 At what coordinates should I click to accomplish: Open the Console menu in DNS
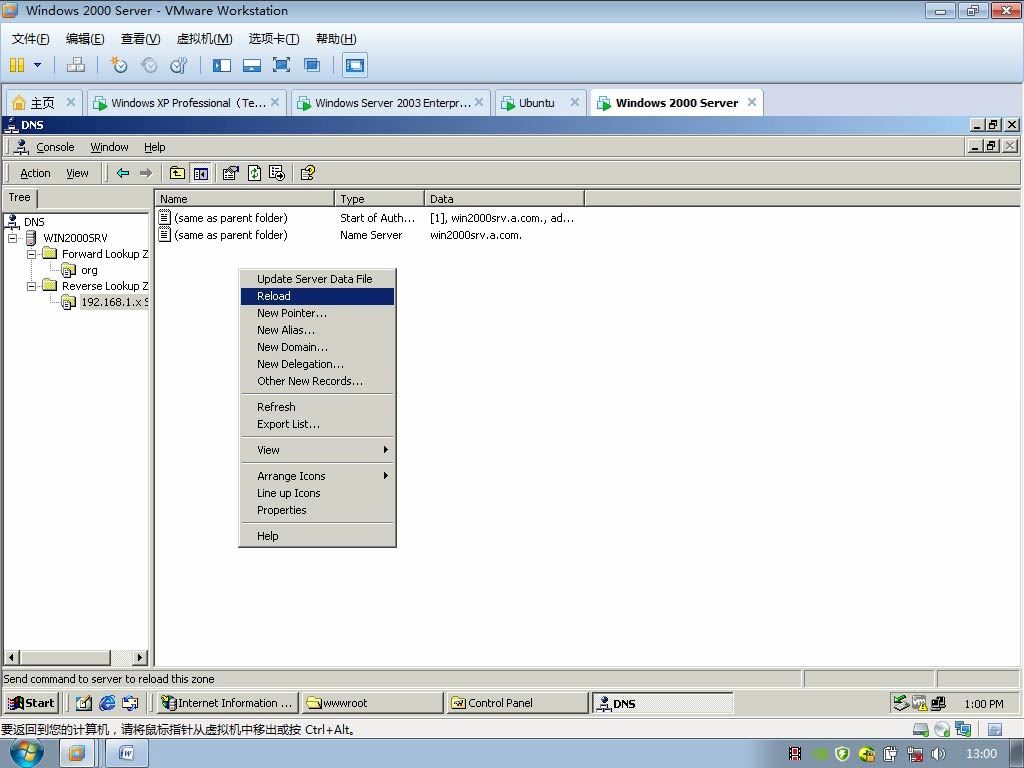(x=55, y=147)
